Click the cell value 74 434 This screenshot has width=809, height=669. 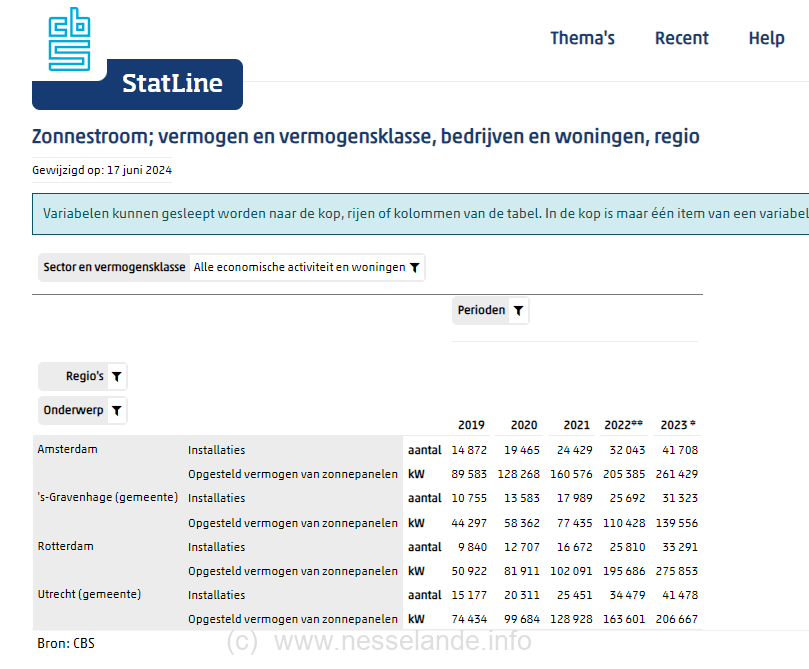click(x=469, y=619)
